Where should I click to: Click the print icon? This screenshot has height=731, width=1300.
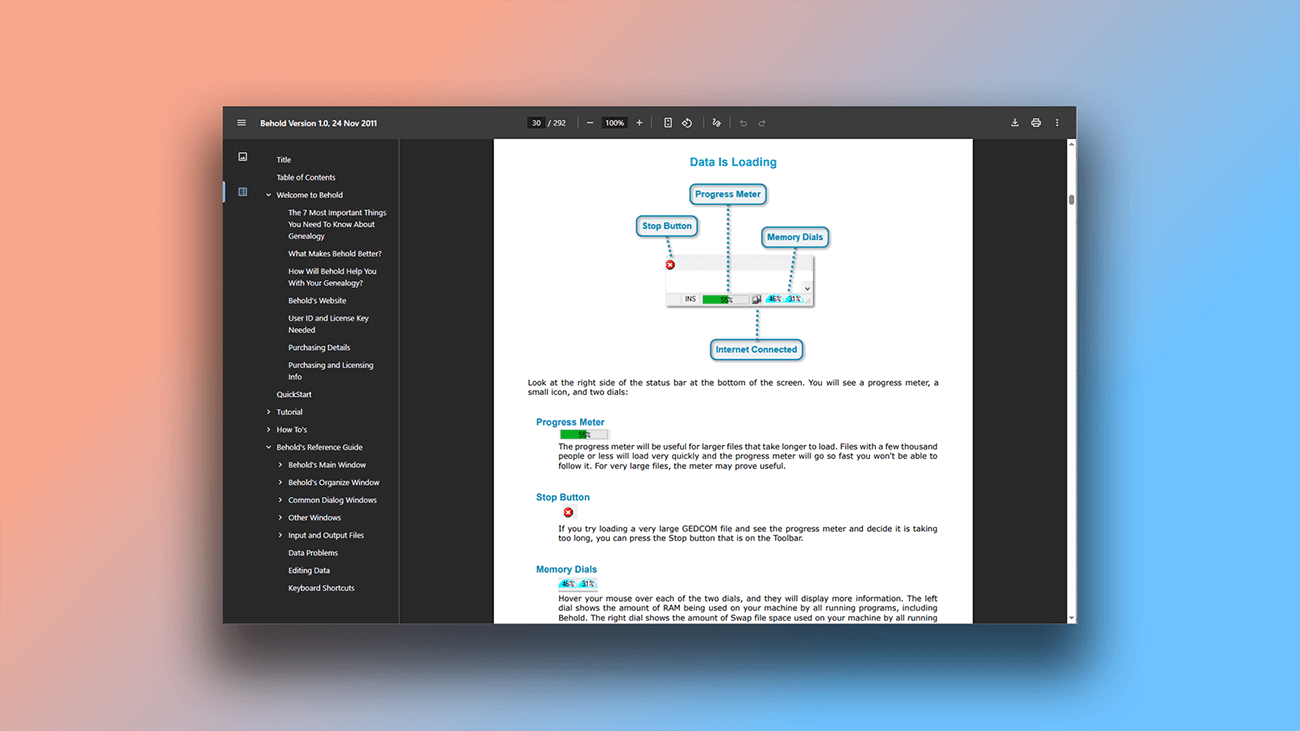[1036, 122]
